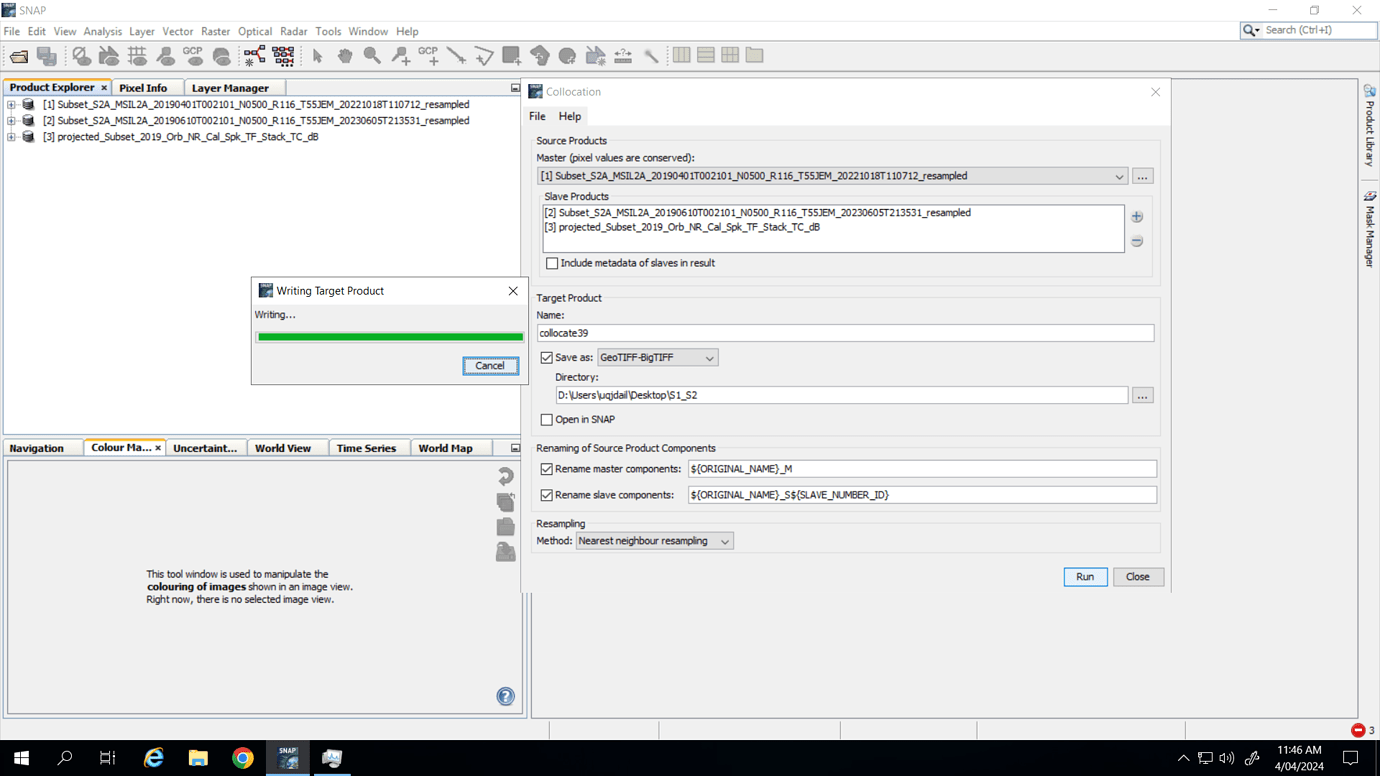Select the Pan tool in the toolbar
Viewport: 1380px width, 776px height.
pyautogui.click(x=345, y=55)
